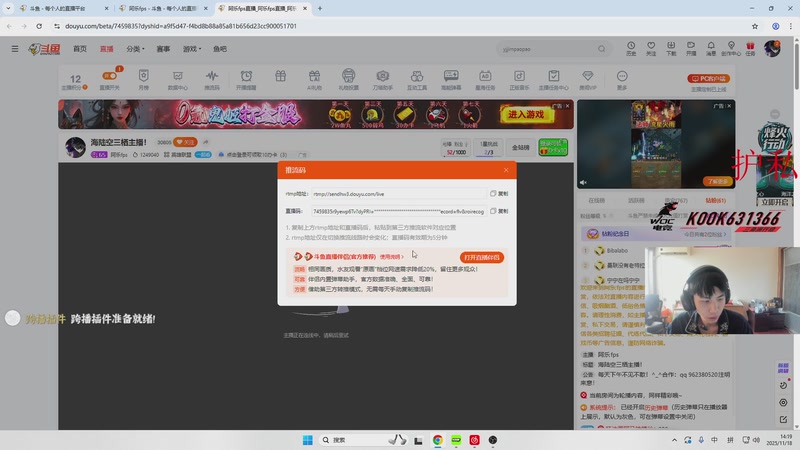Close the 推流码 dialog
The height and width of the screenshot is (450, 800).
pyautogui.click(x=506, y=170)
